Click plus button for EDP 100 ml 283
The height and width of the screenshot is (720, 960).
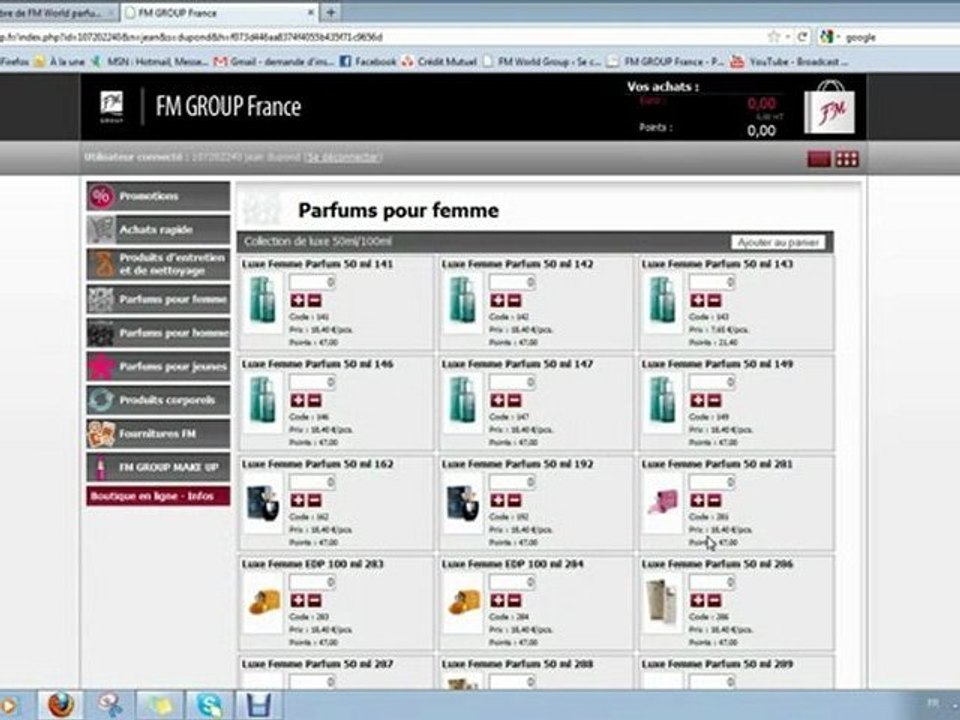click(x=298, y=601)
